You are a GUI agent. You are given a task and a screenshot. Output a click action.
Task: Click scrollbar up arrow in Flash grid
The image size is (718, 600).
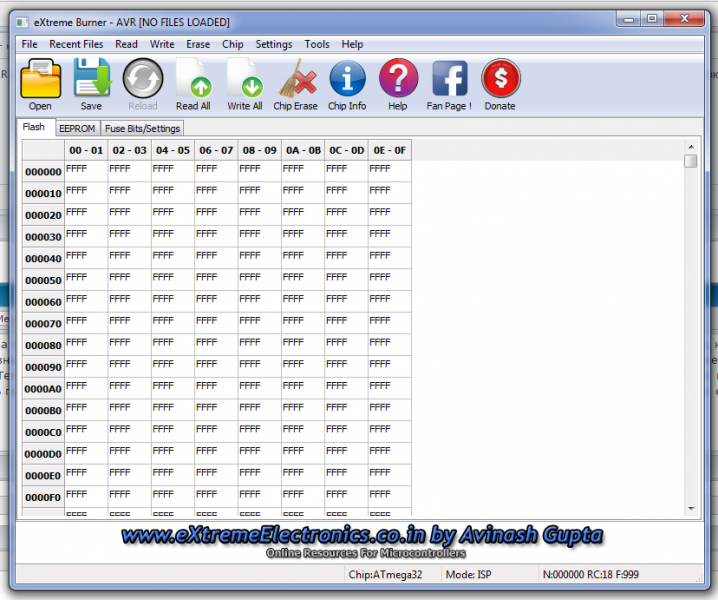coord(691,147)
